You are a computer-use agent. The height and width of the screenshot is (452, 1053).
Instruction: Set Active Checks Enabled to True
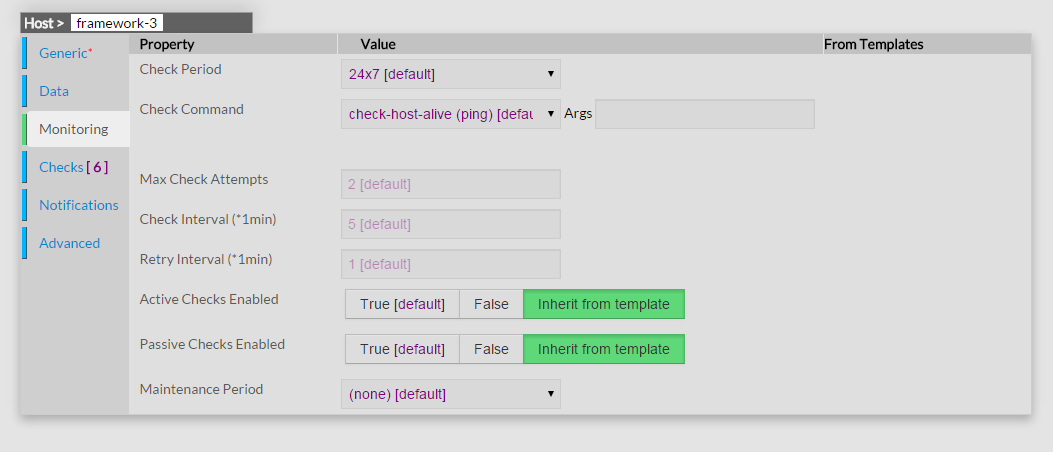pos(402,304)
